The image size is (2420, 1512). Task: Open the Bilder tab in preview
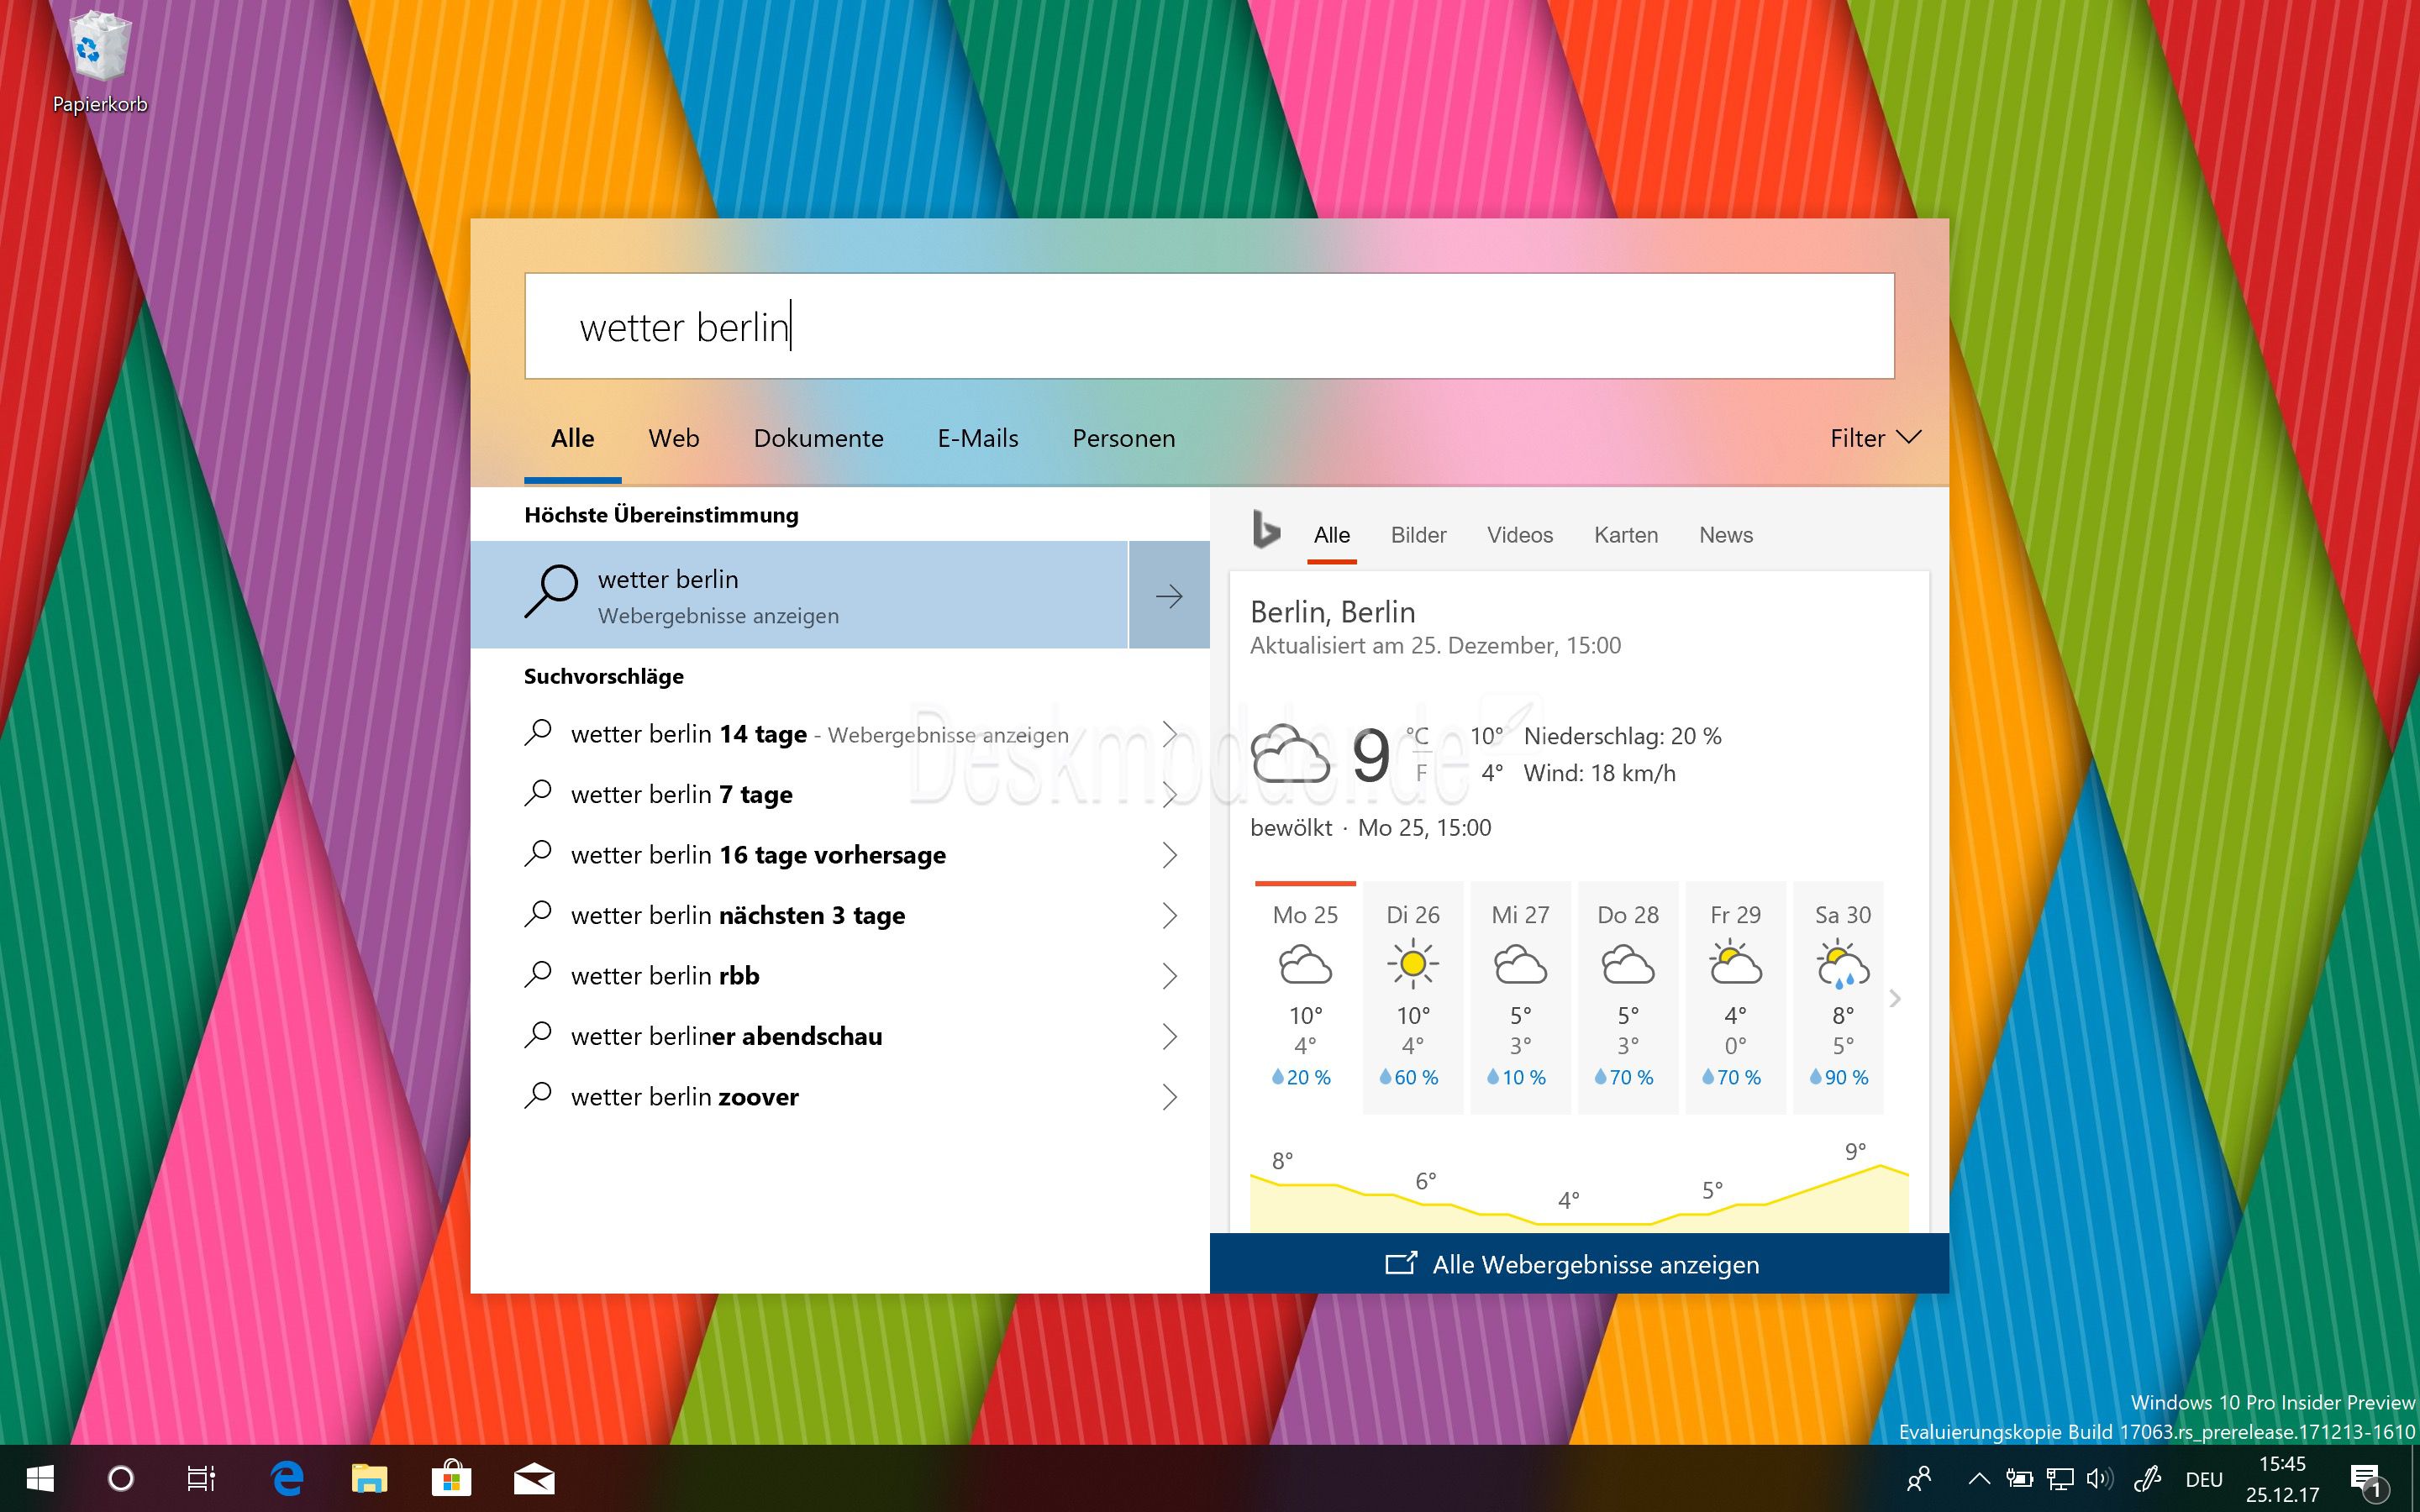(x=1418, y=535)
